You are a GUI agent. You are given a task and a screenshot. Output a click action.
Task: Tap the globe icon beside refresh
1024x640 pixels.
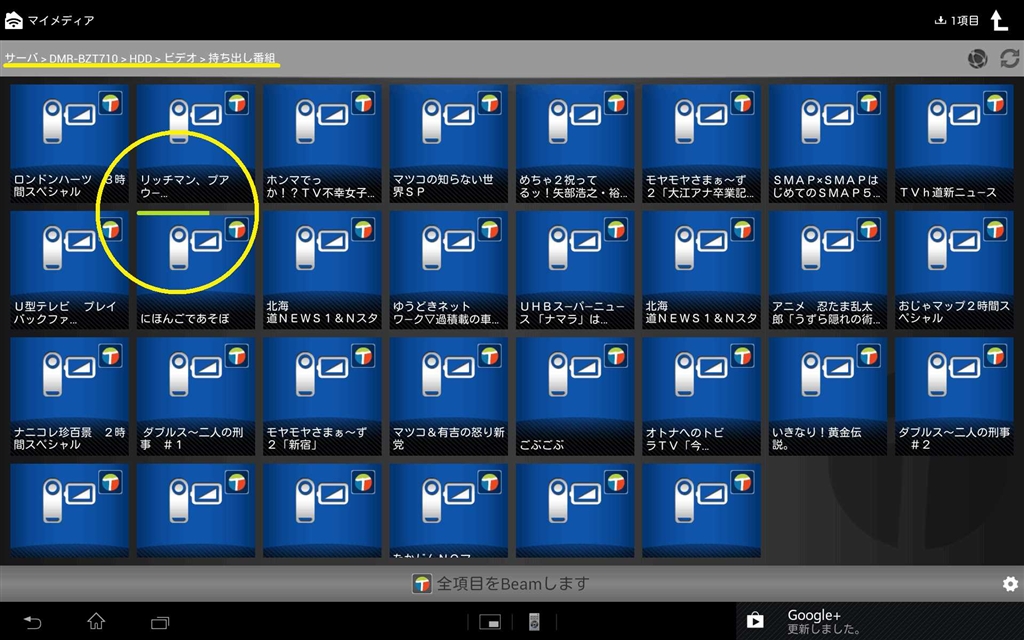point(977,59)
